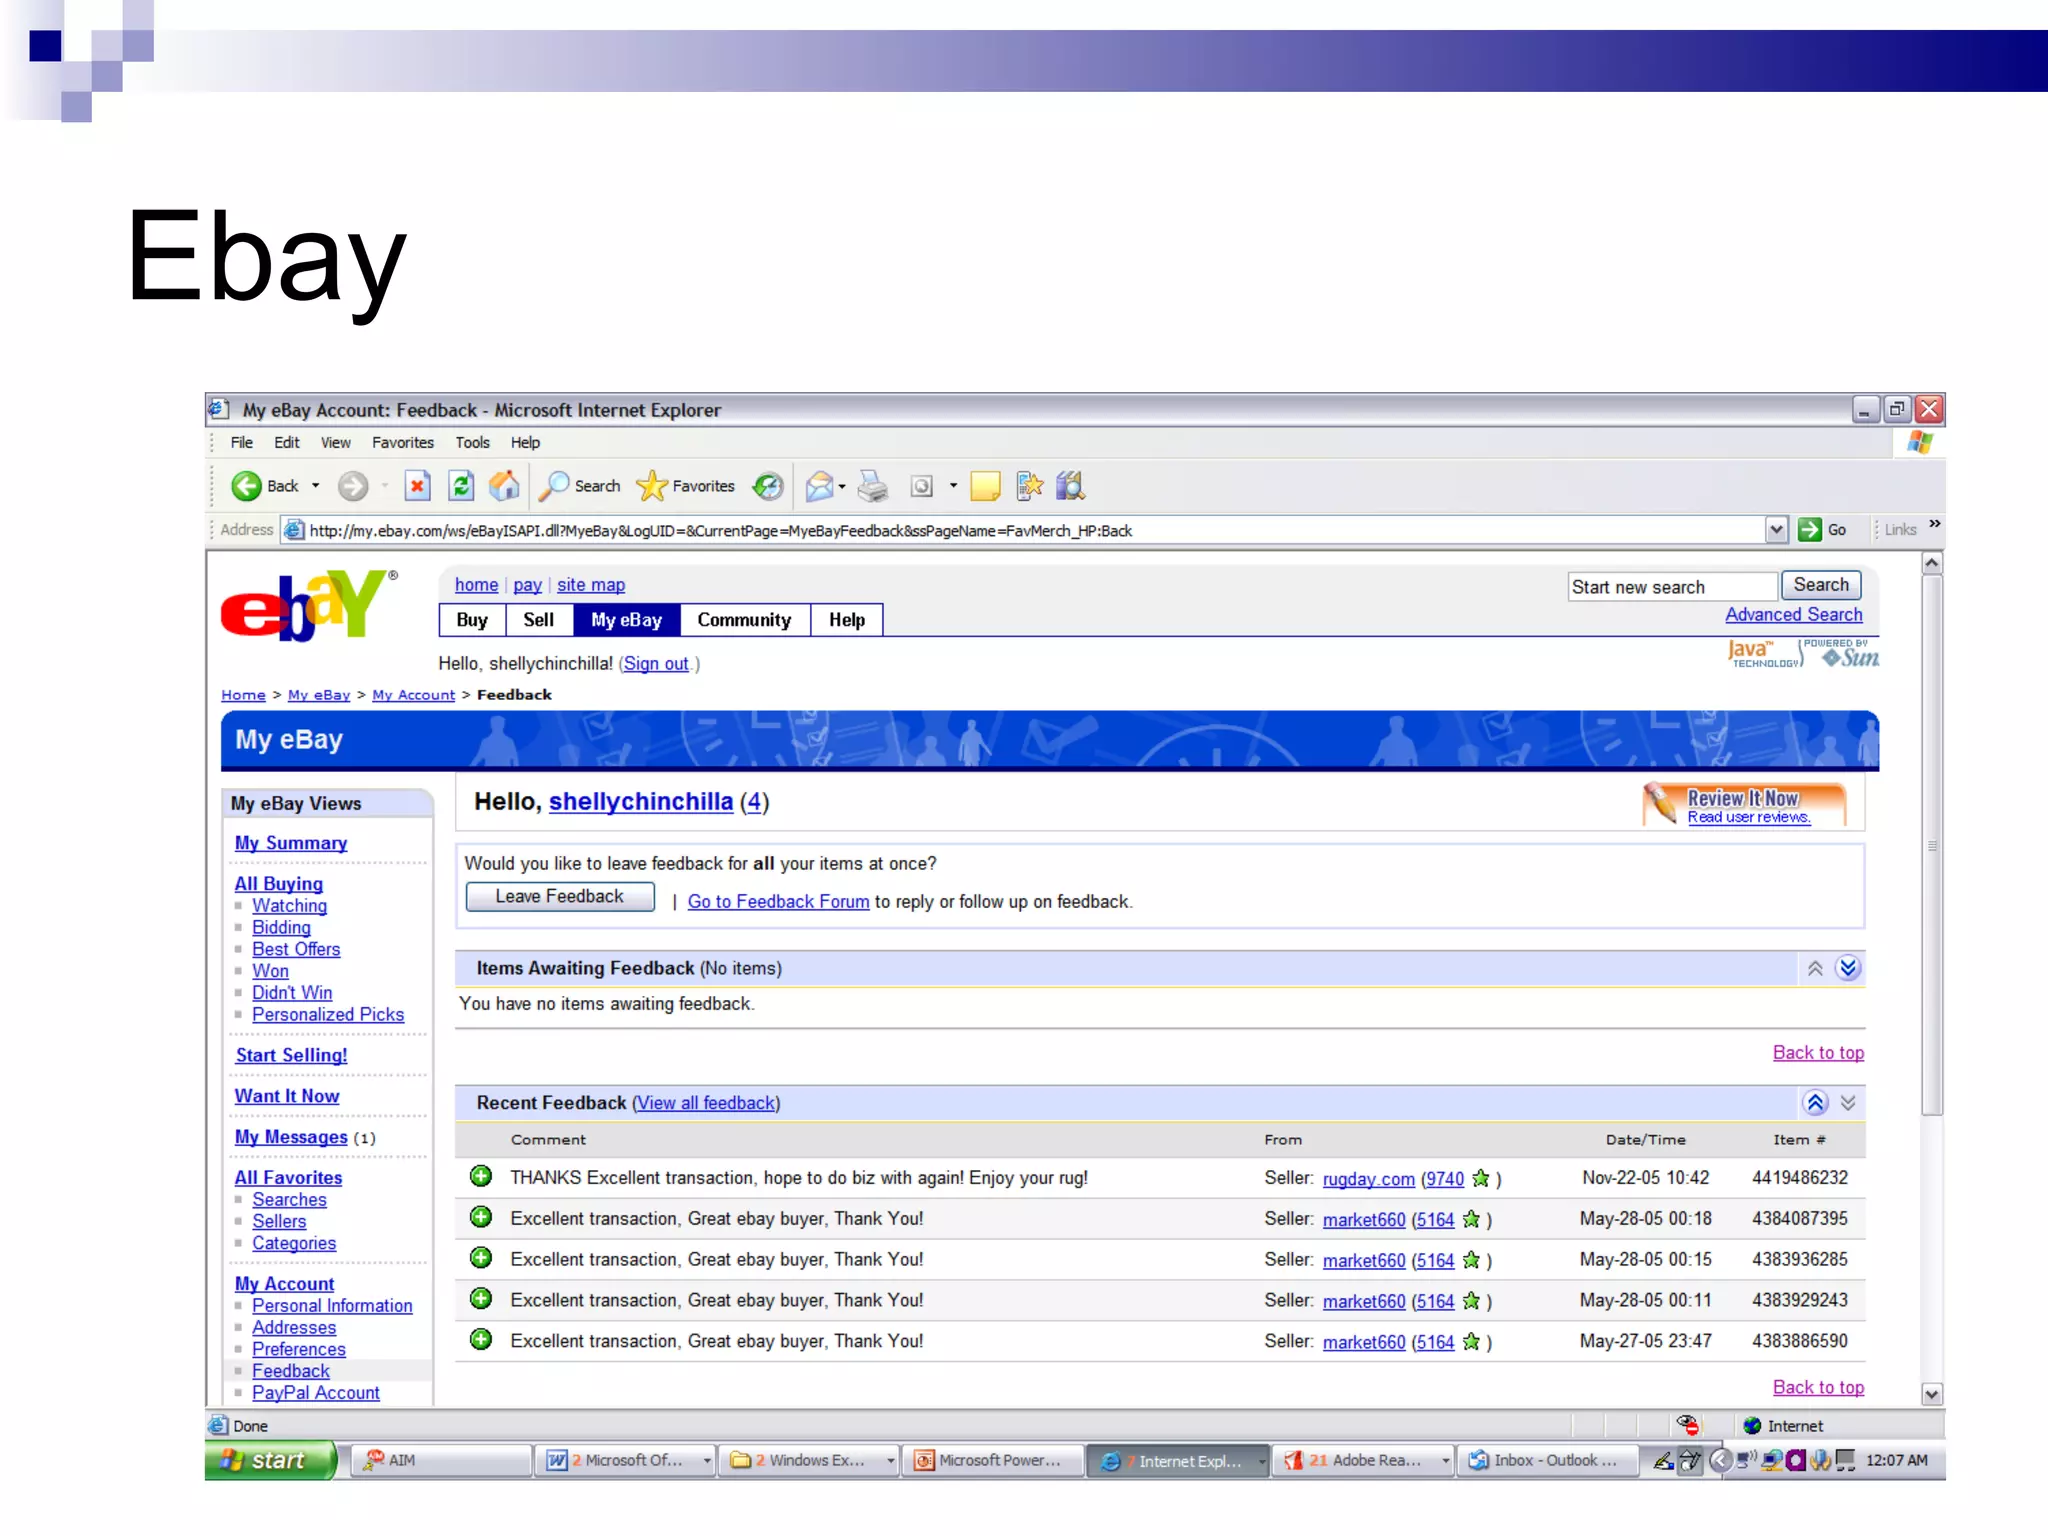Switch to AIM in the taskbar

tap(442, 1460)
